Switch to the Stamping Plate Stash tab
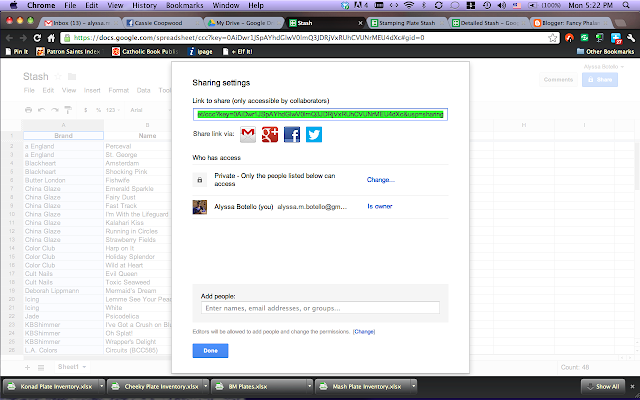Viewport: 640px width, 400px height. pos(405,23)
